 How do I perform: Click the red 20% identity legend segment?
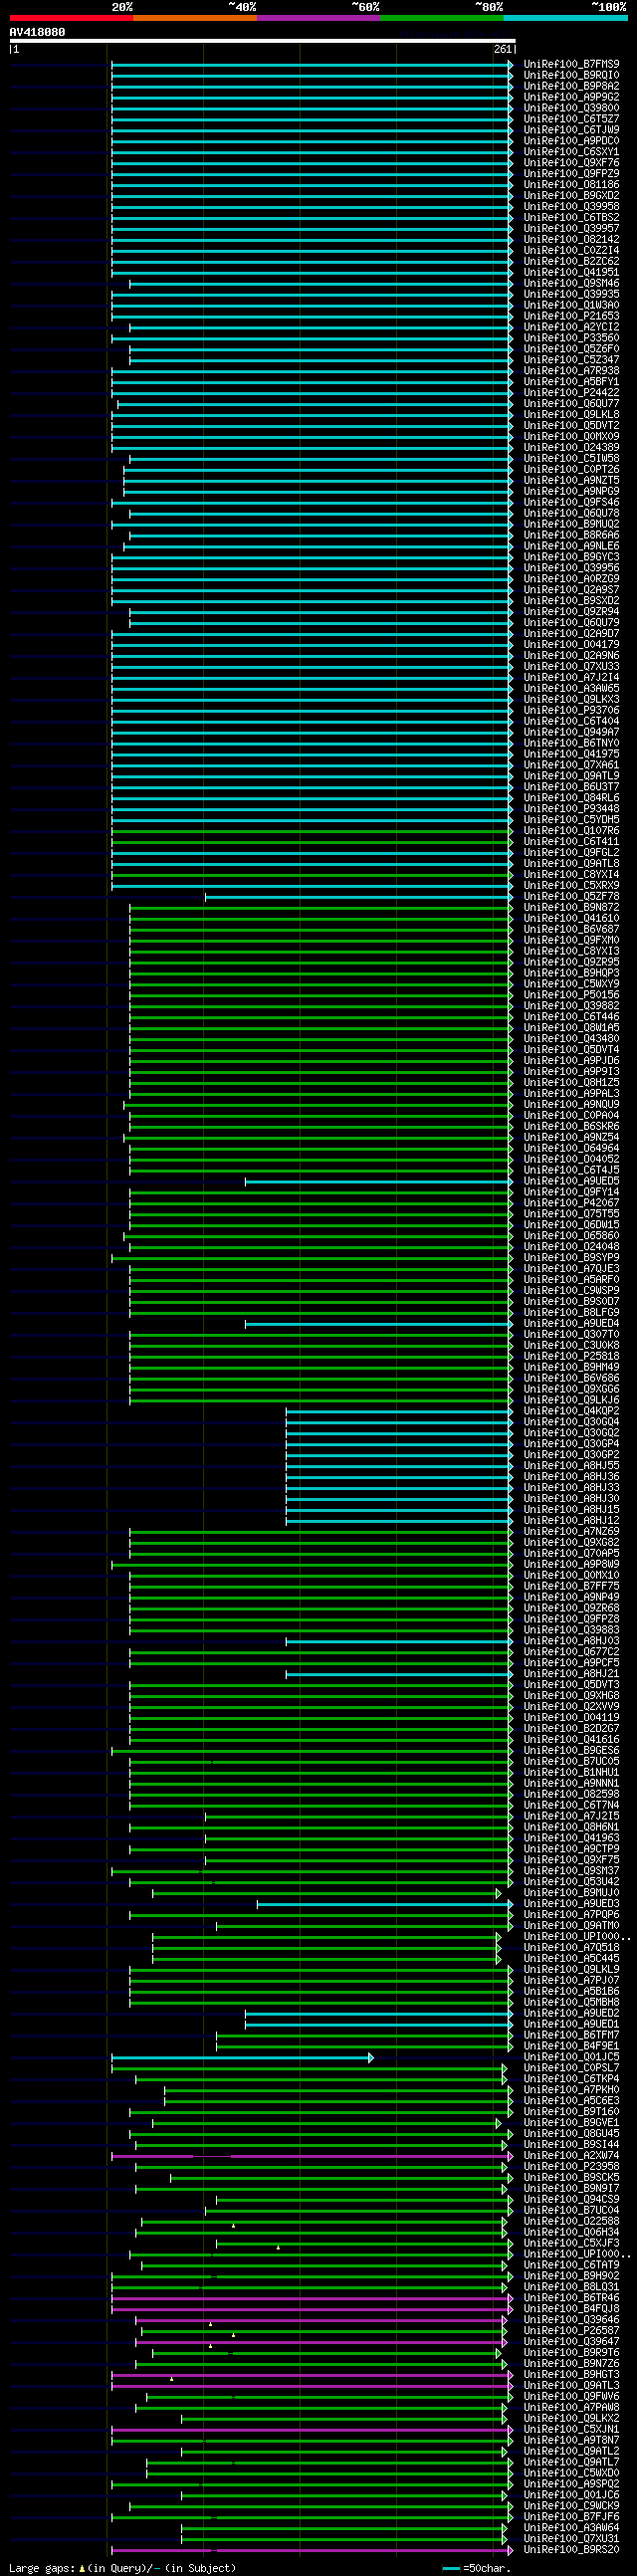[71, 18]
